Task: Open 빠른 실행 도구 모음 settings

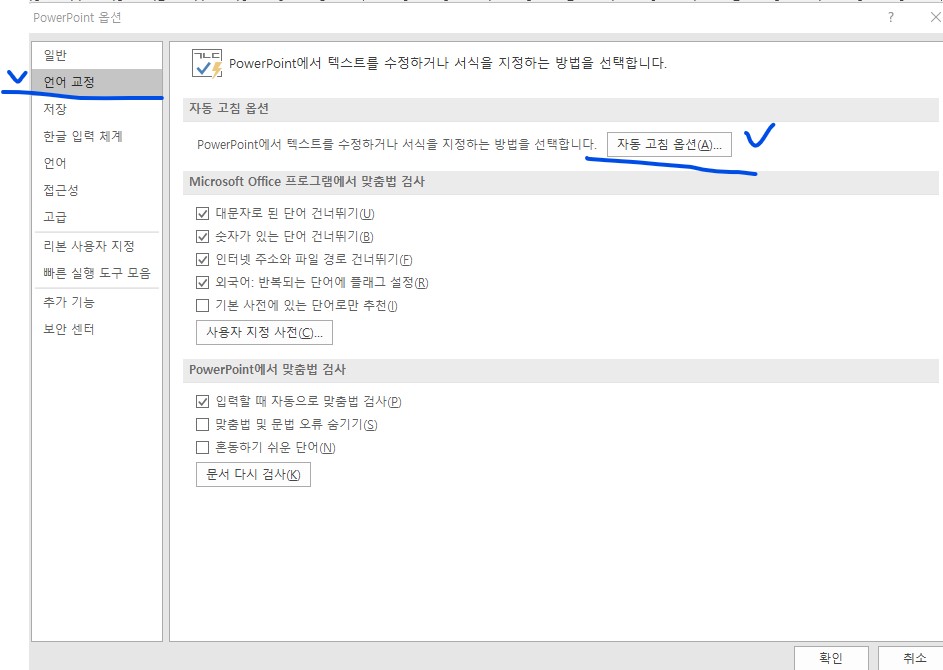Action: click(x=97, y=273)
